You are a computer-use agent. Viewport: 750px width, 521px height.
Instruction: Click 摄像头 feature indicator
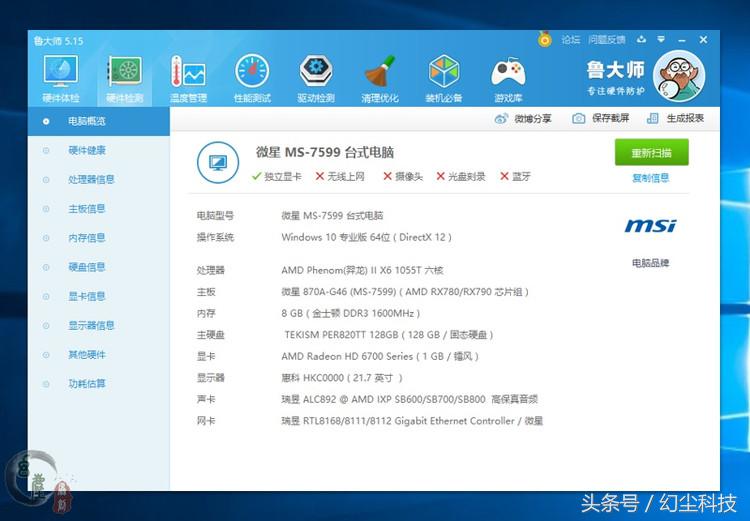click(403, 177)
